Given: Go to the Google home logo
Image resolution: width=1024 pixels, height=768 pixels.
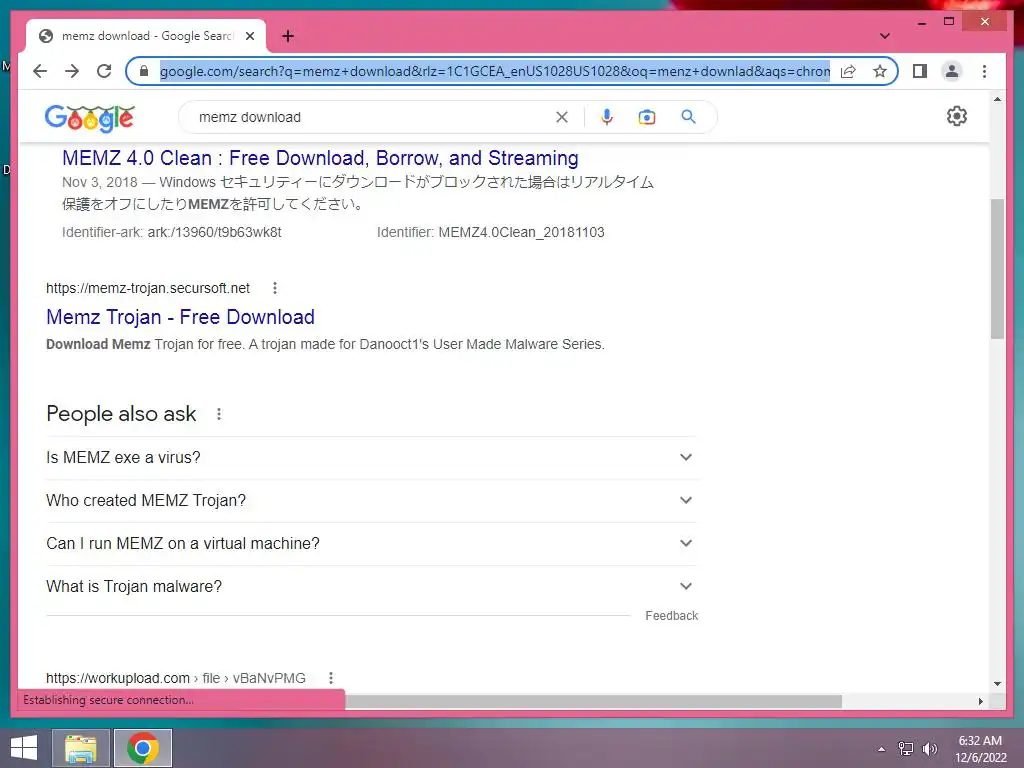Looking at the screenshot, I should point(89,118).
